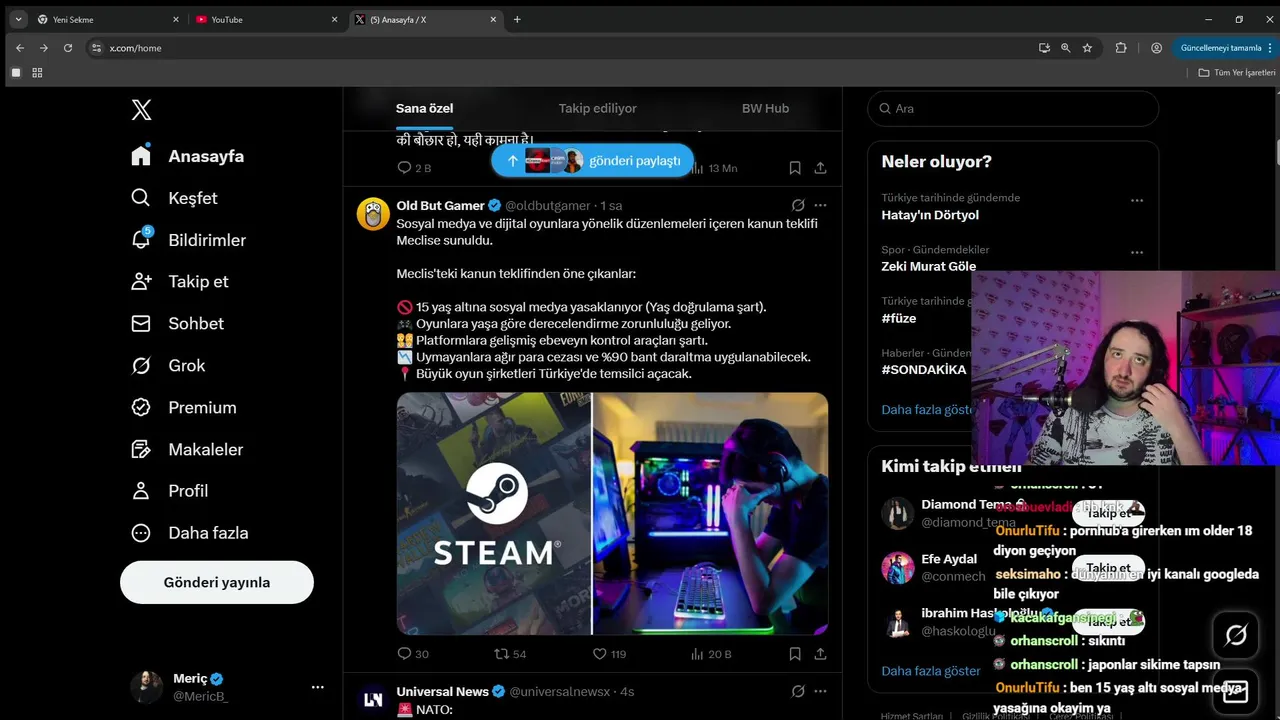Open Old But Gamer avatar
The width and height of the screenshot is (1280, 720).
tap(373, 214)
